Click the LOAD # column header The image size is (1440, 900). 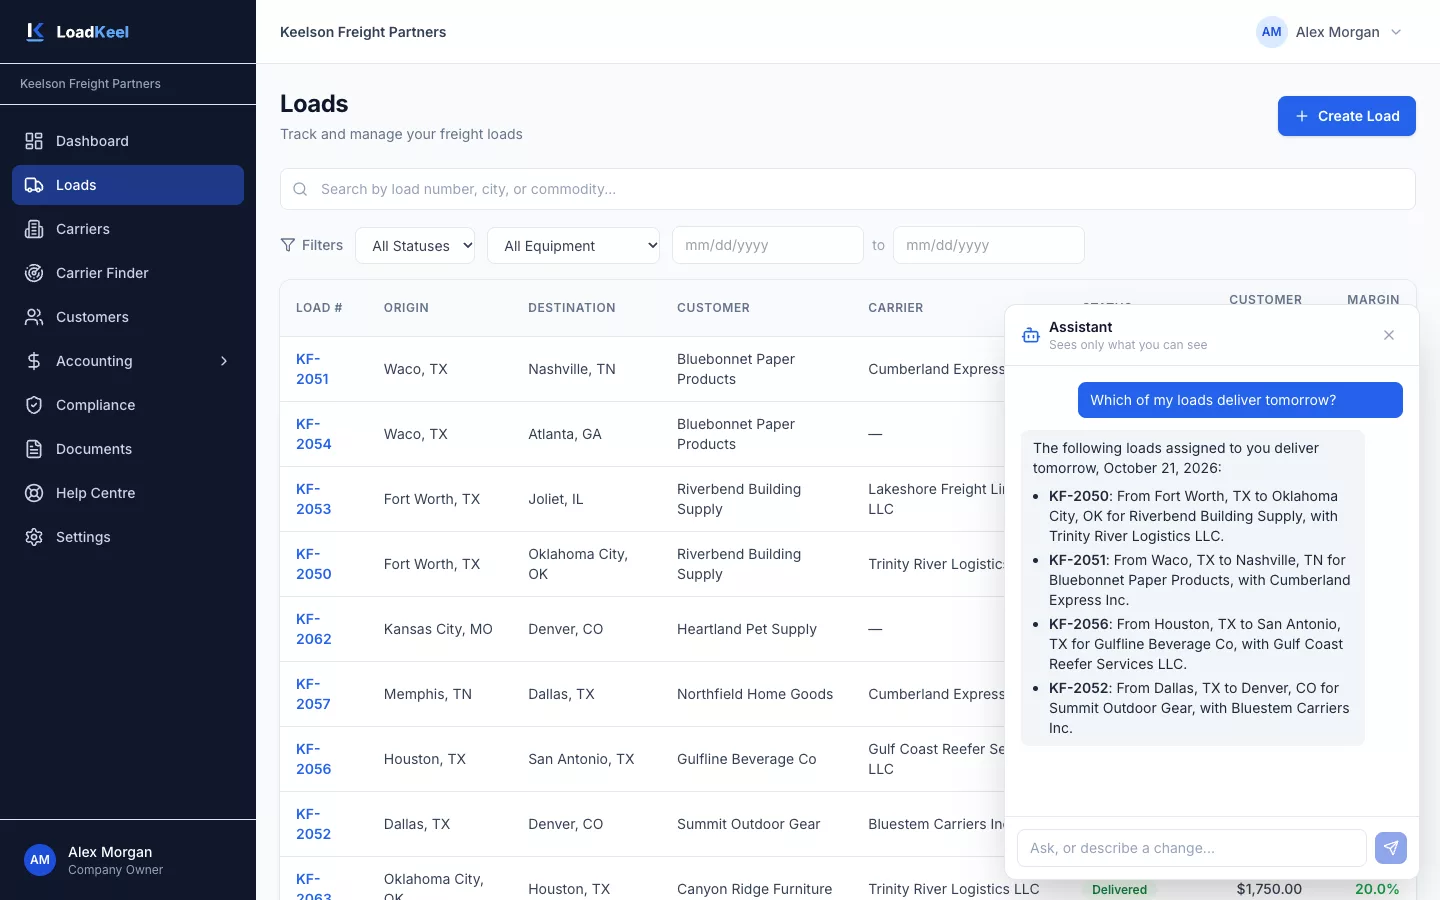(x=319, y=308)
